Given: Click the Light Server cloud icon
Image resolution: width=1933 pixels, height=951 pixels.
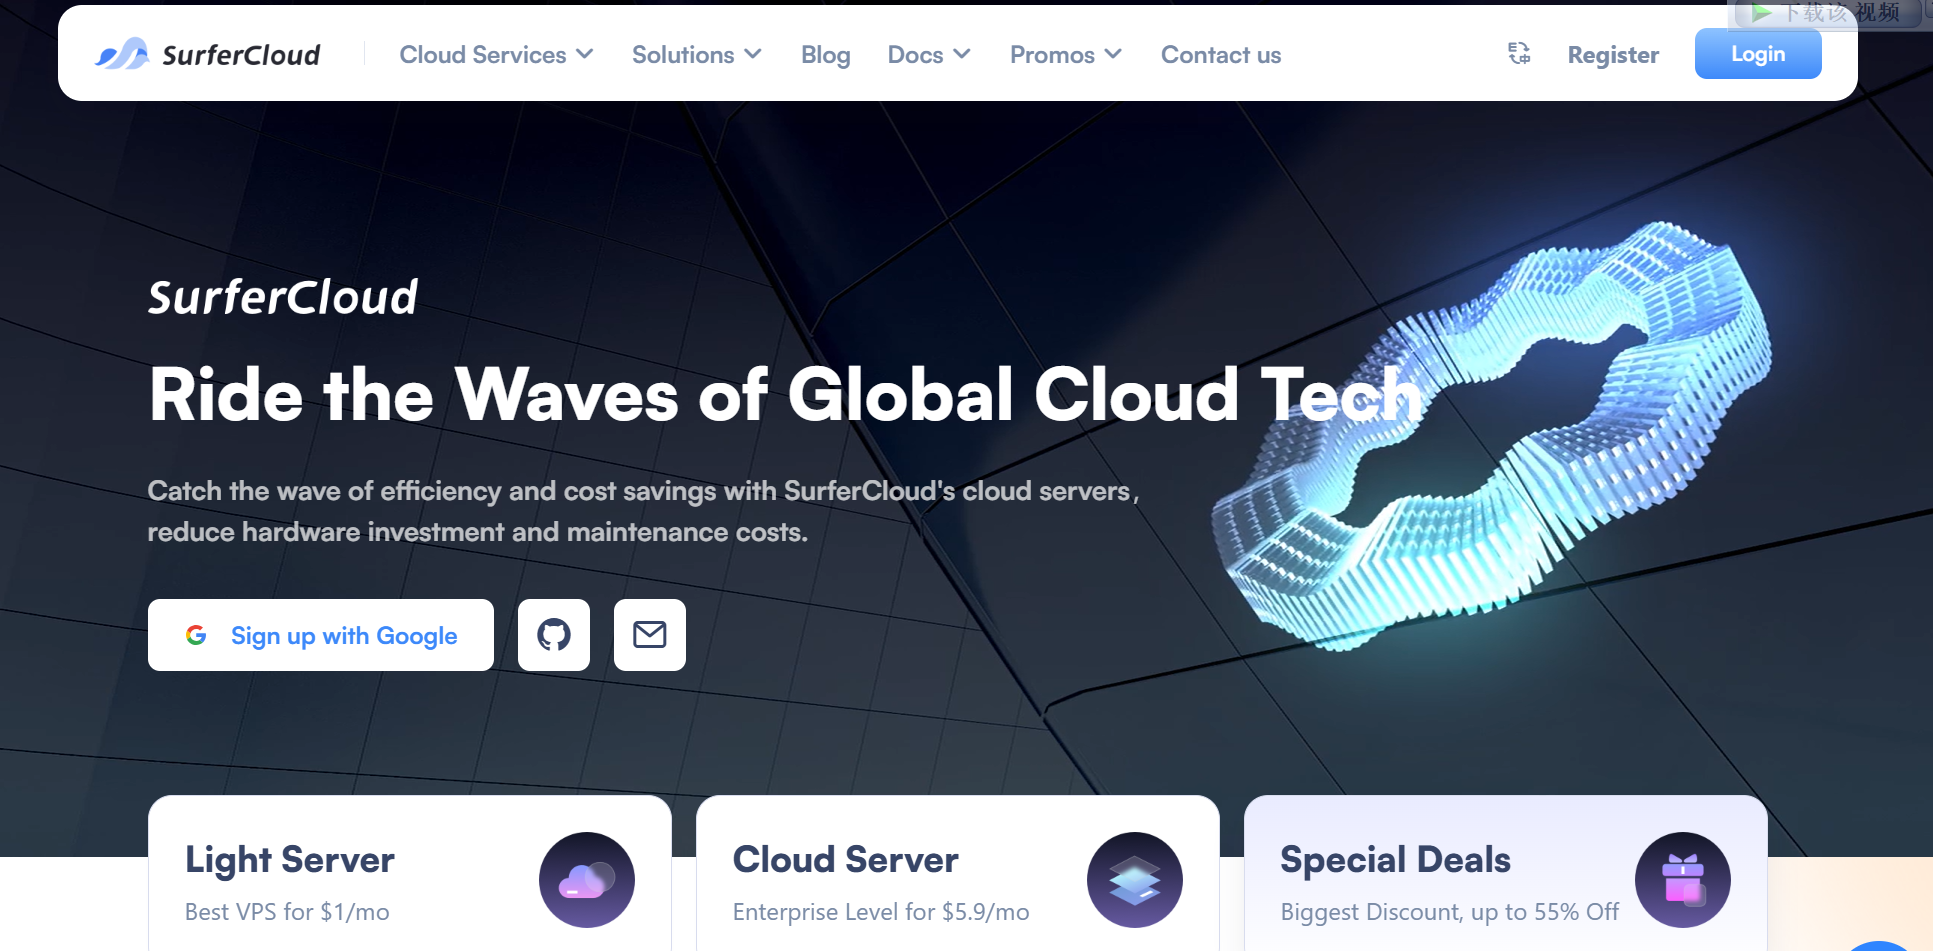Looking at the screenshot, I should point(587,880).
